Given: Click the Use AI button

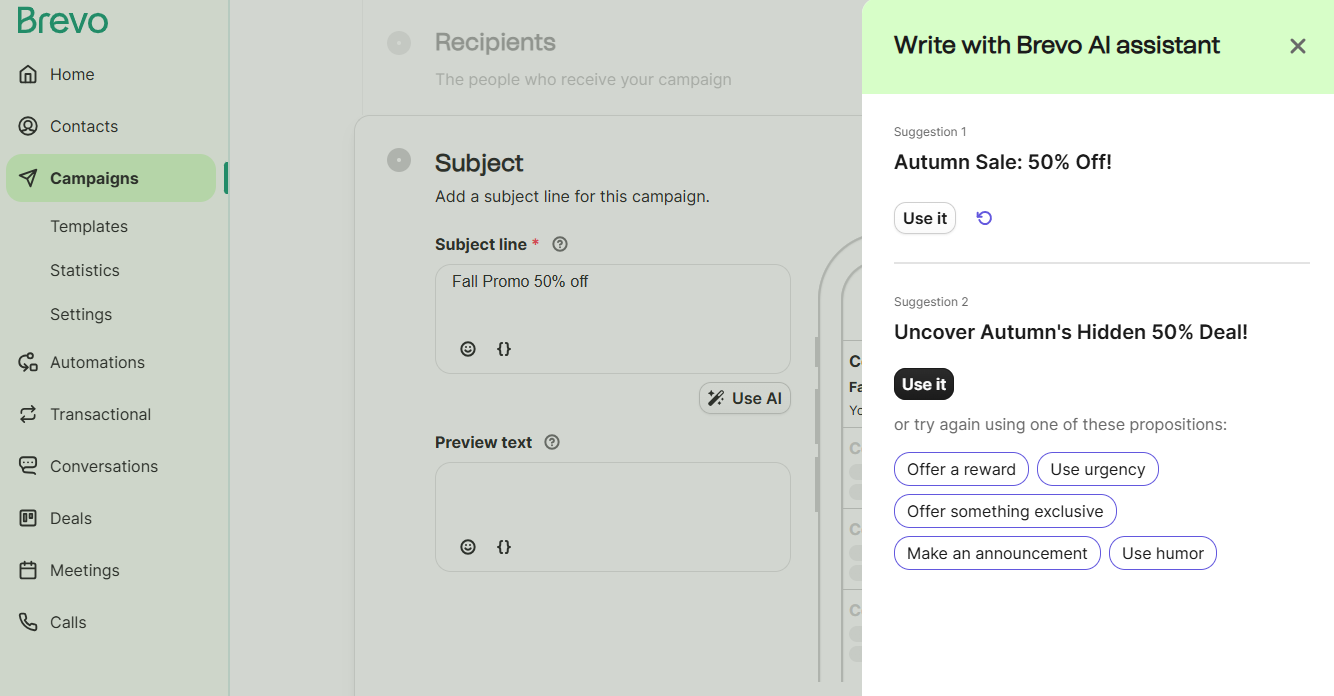Looking at the screenshot, I should tap(745, 398).
